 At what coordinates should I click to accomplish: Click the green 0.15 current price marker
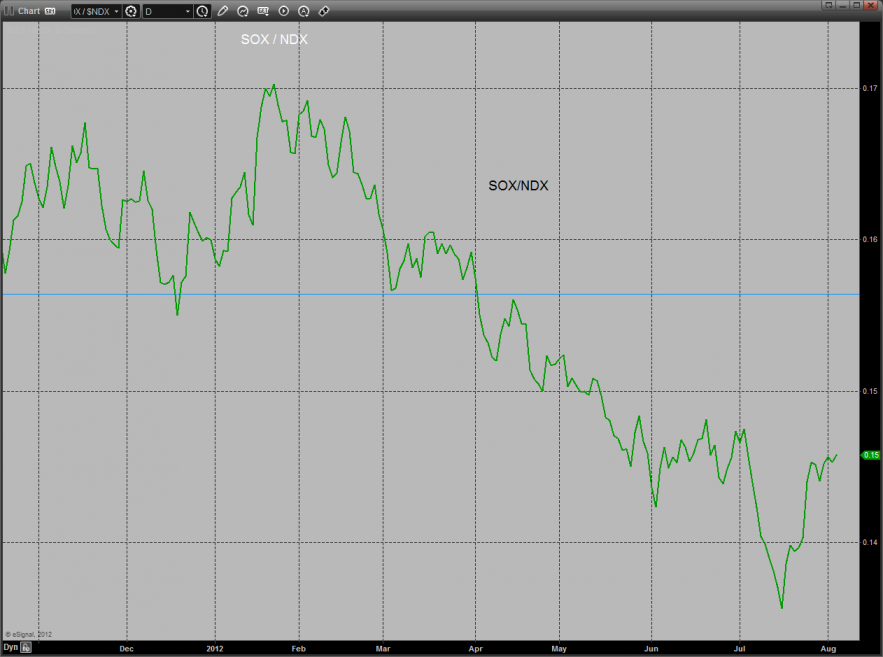870,454
